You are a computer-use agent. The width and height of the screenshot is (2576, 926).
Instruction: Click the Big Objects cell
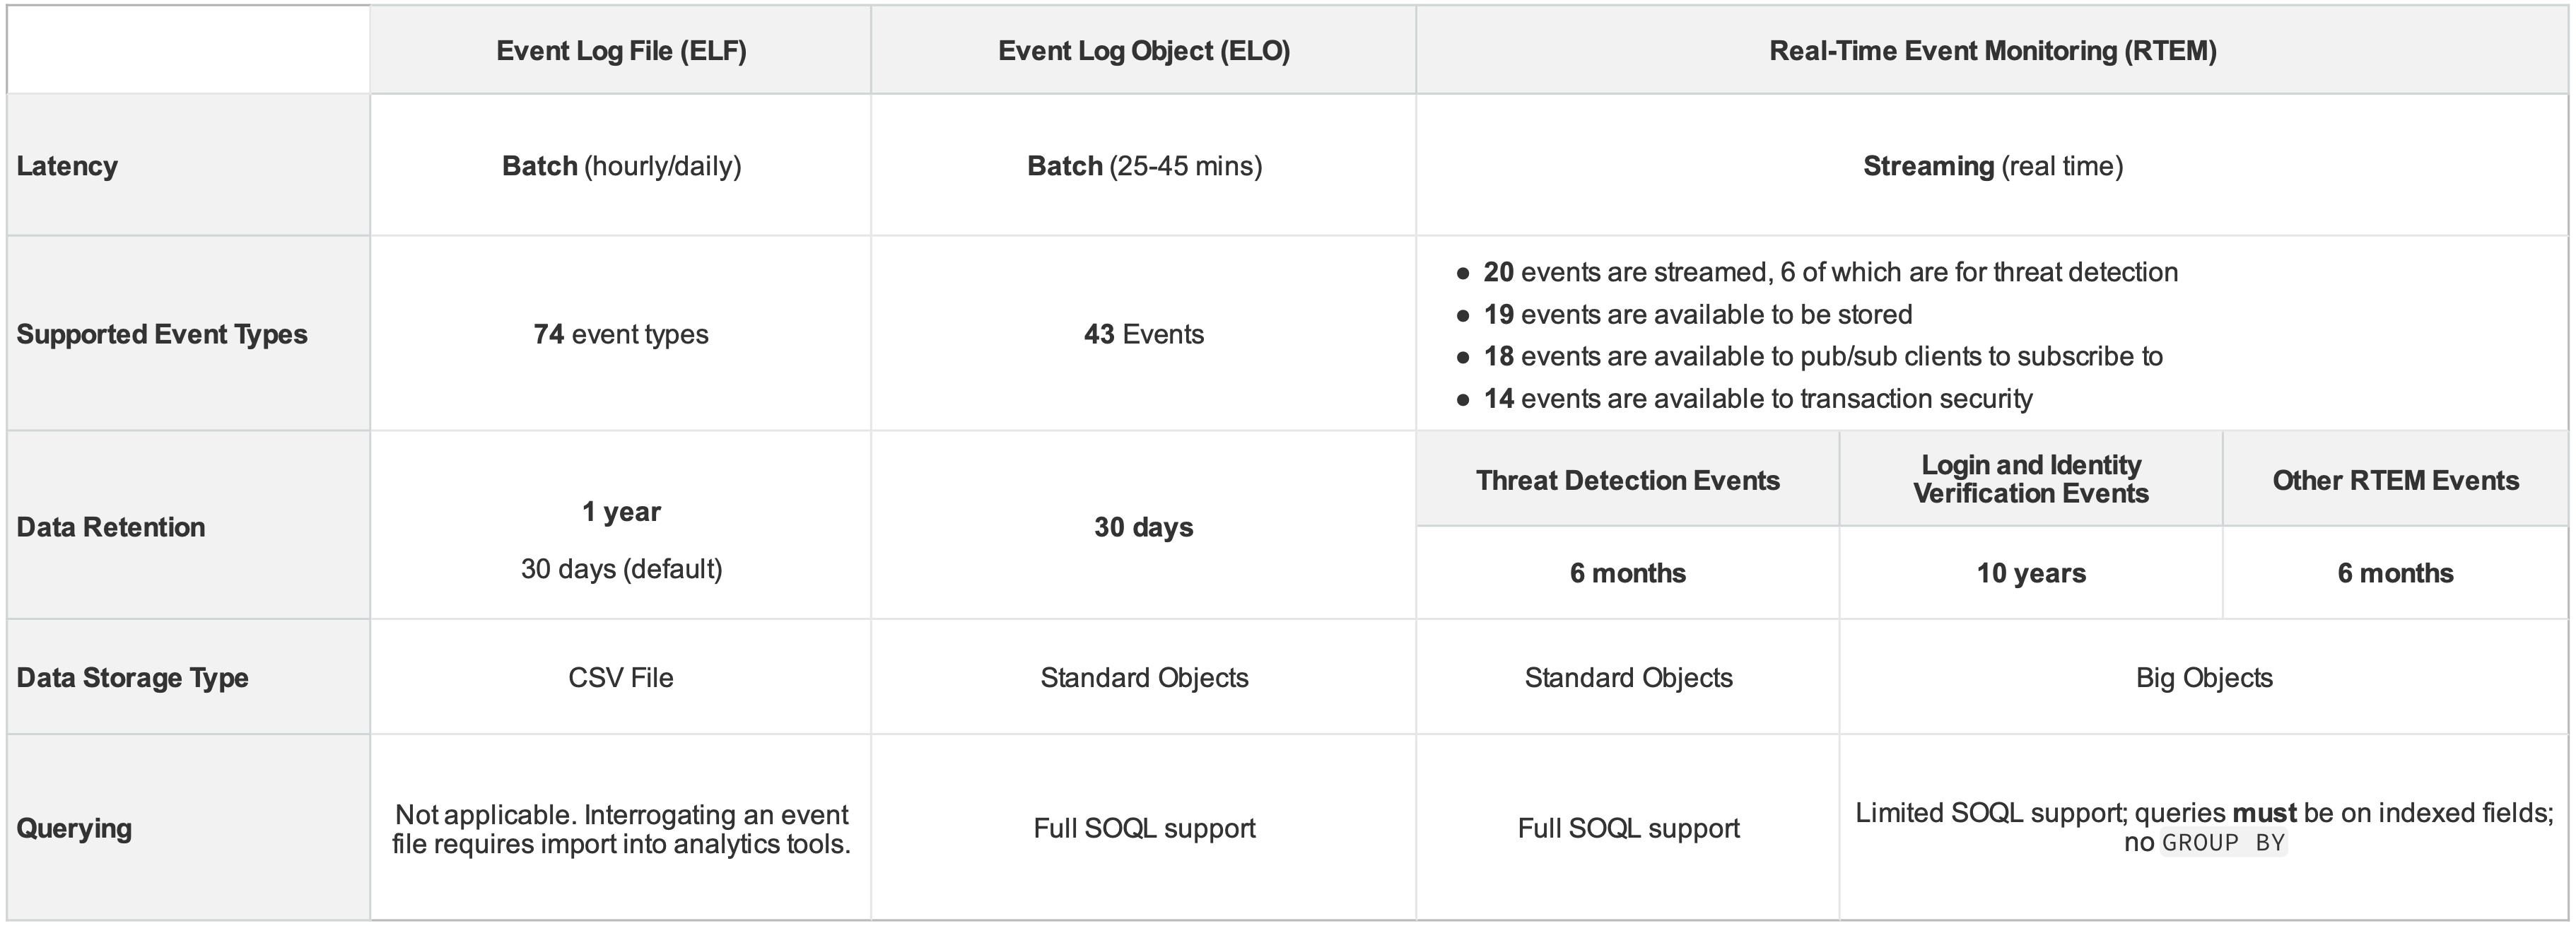click(x=2203, y=678)
